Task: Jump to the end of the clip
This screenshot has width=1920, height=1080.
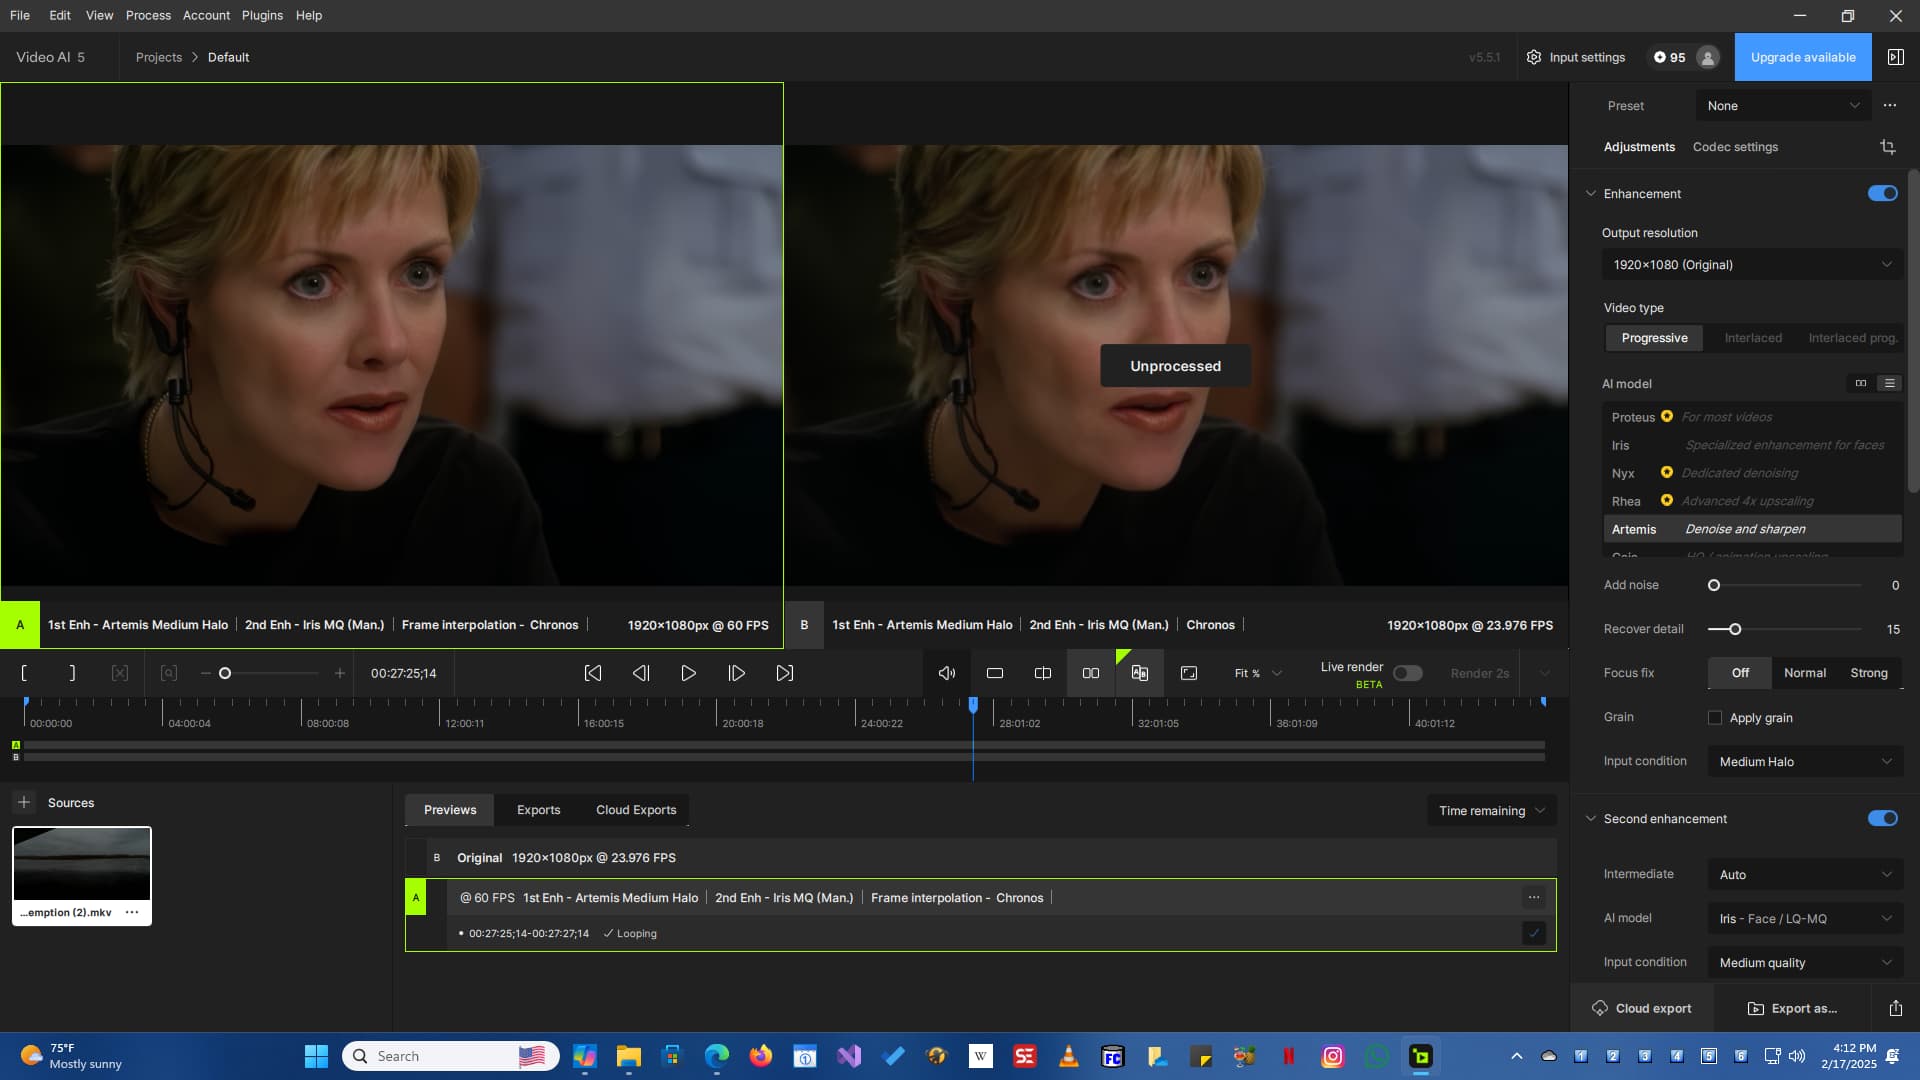Action: pos(785,673)
